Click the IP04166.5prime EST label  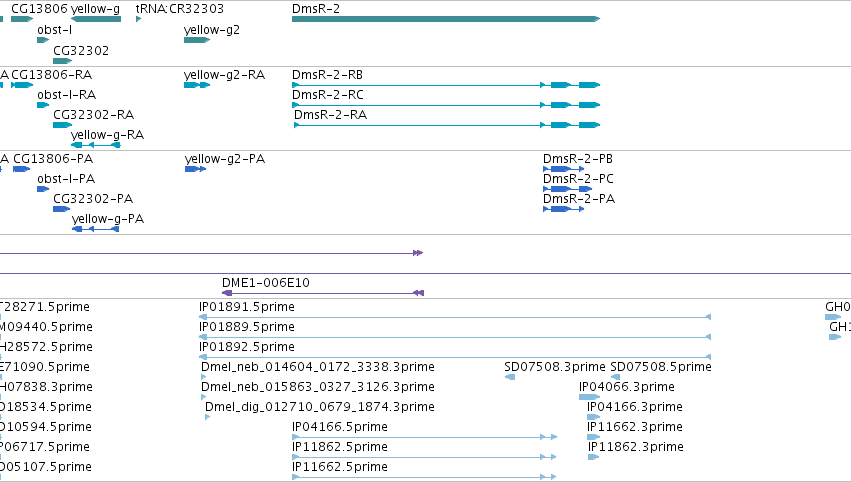point(340,427)
